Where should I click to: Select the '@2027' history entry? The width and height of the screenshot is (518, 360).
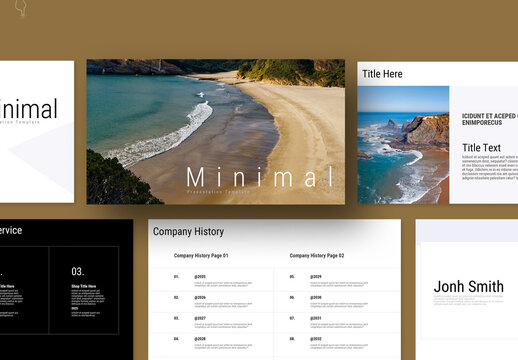coord(200,318)
